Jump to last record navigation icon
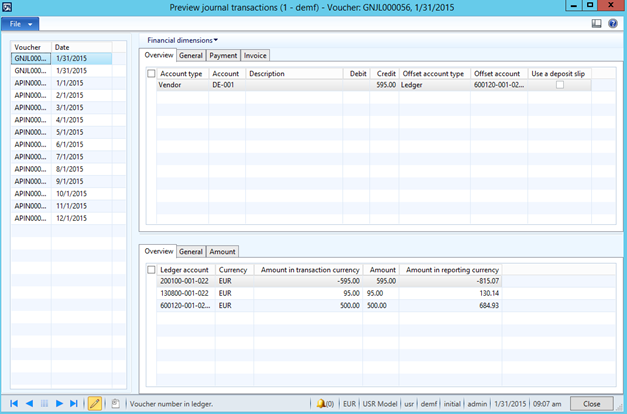The height and width of the screenshot is (414, 627). (75, 403)
